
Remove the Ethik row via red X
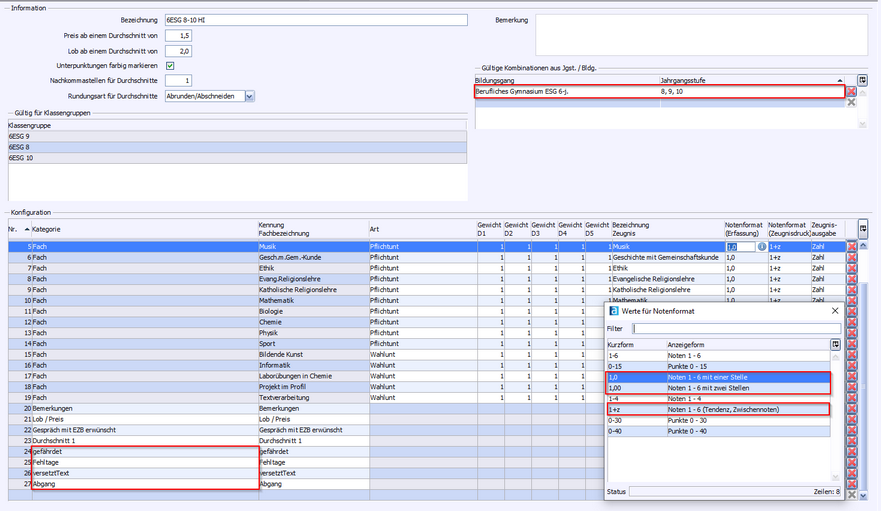(852, 268)
